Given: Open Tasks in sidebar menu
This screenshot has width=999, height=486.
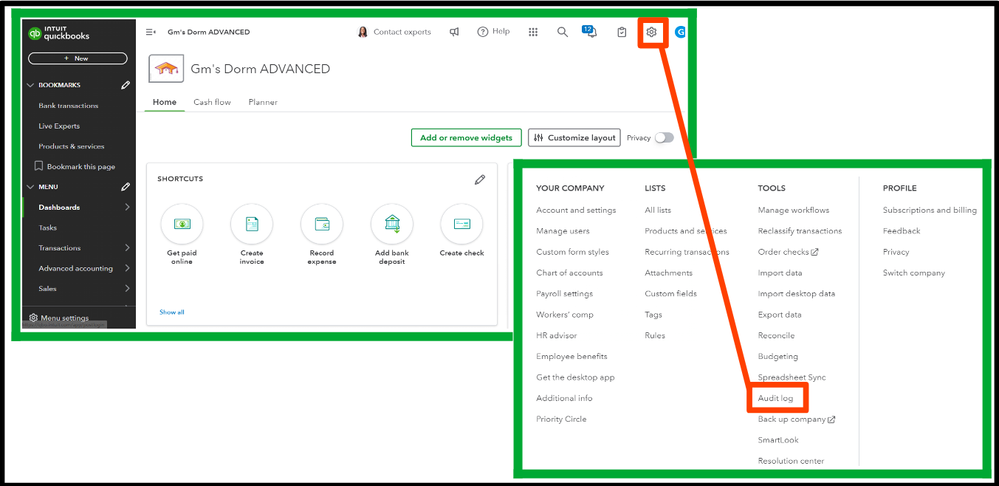Looking at the screenshot, I should pyautogui.click(x=48, y=227).
